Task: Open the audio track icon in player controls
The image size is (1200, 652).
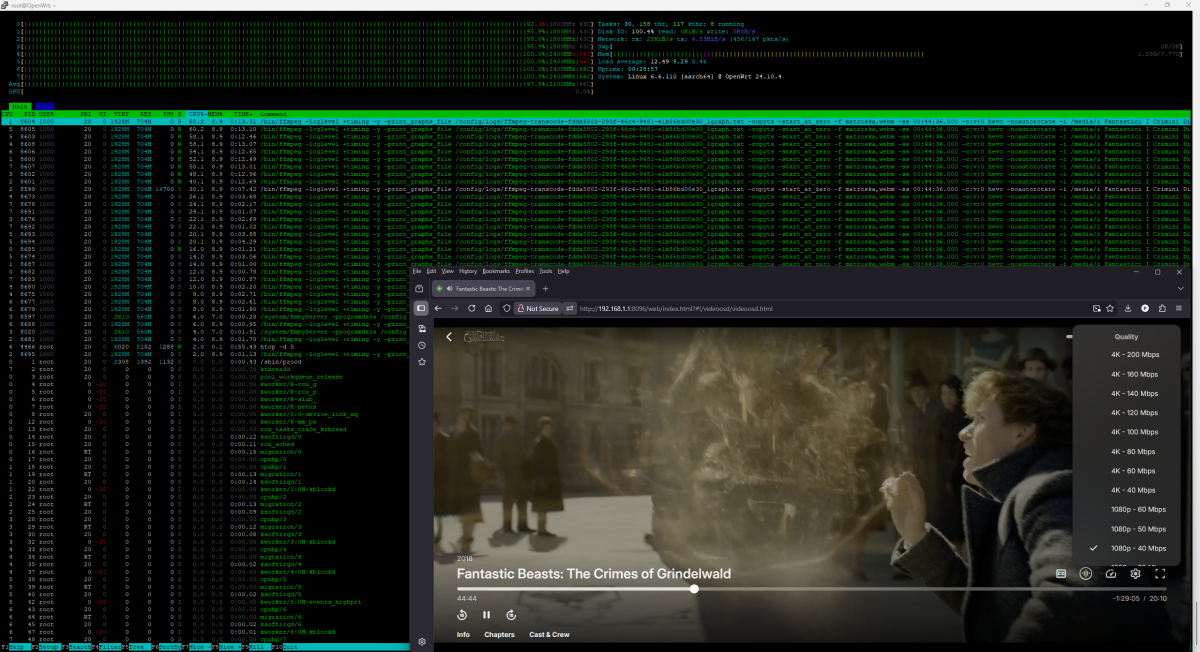Action: point(1086,573)
